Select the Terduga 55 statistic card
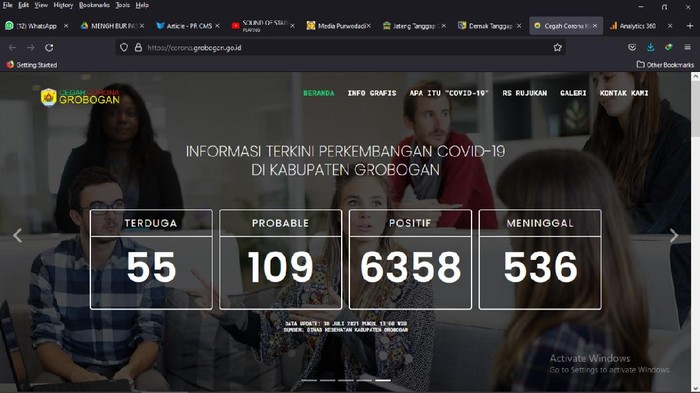The height and width of the screenshot is (393, 700). 151,259
